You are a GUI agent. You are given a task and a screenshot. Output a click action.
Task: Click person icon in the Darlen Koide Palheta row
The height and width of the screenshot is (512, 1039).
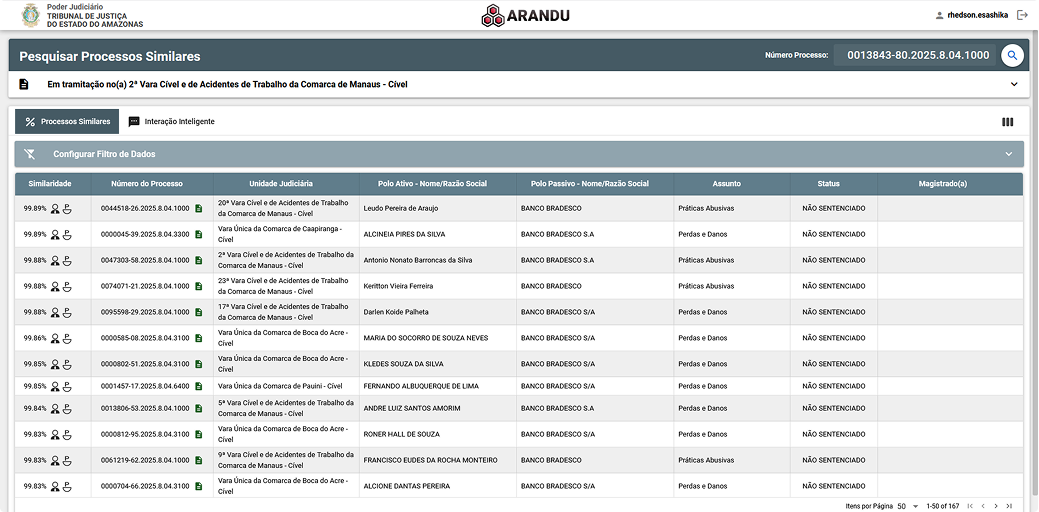pos(56,312)
